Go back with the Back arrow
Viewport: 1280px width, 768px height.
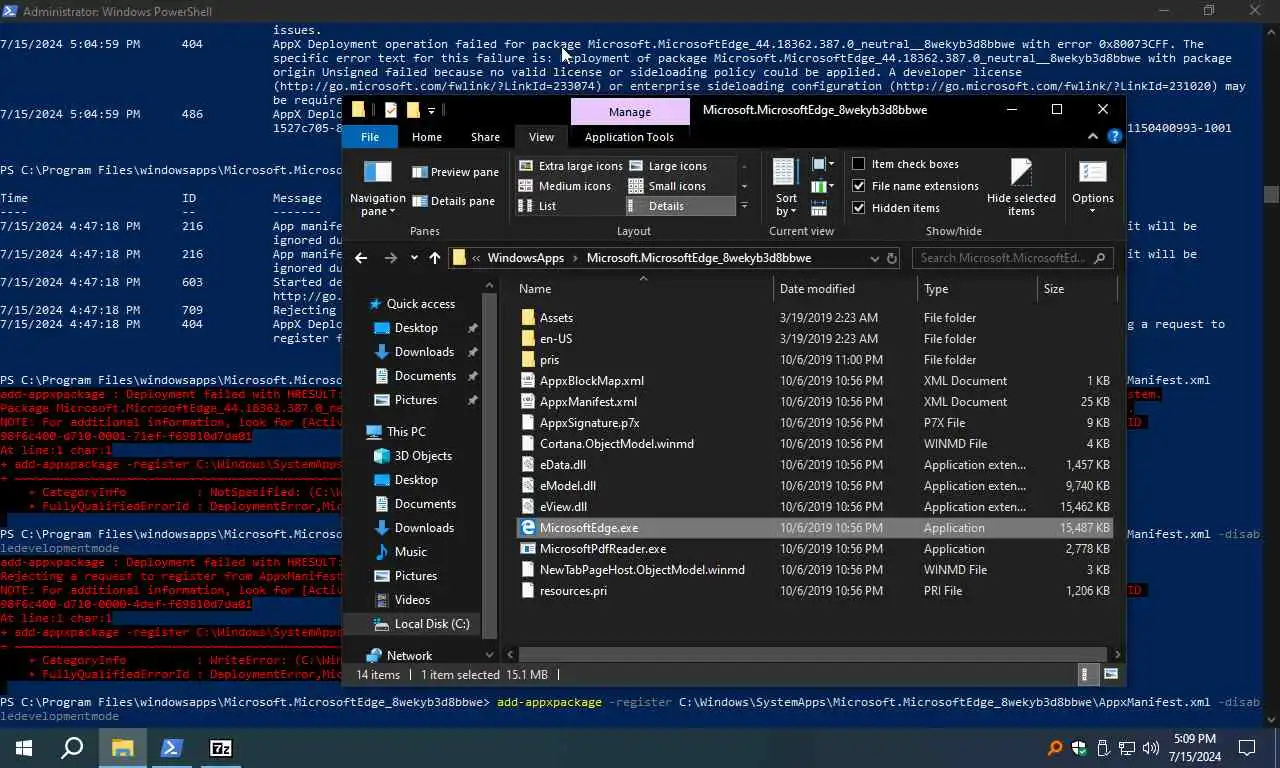(361, 258)
